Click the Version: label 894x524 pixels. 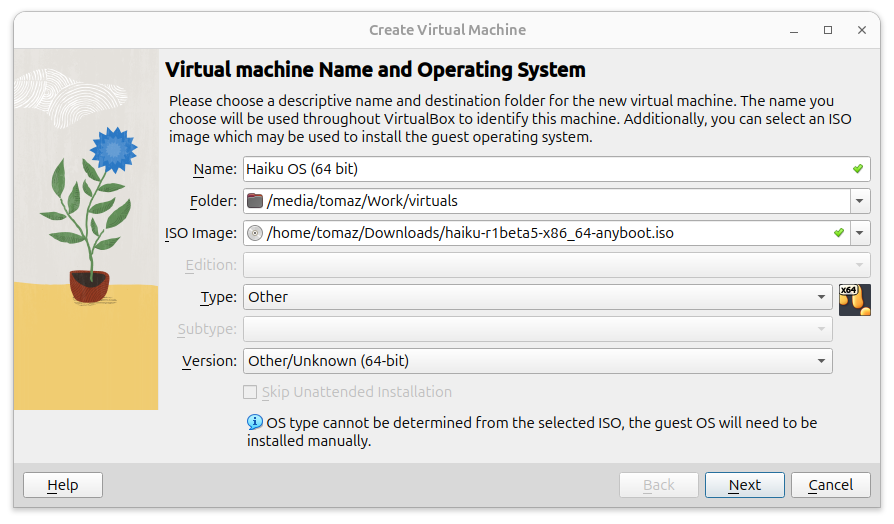(x=209, y=361)
